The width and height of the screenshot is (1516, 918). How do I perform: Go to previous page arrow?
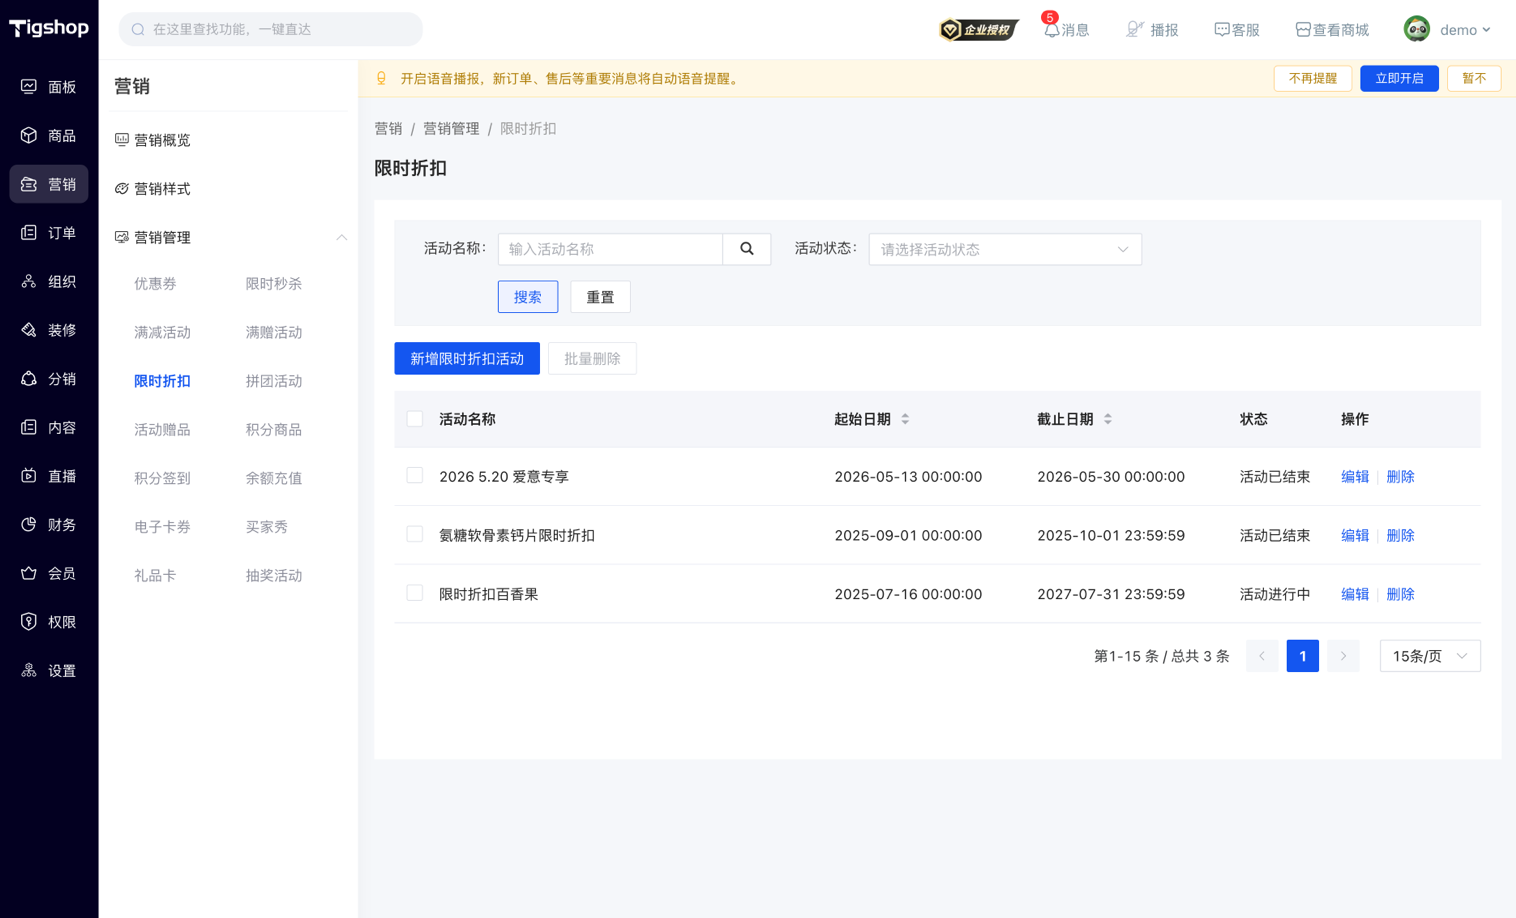click(x=1262, y=656)
